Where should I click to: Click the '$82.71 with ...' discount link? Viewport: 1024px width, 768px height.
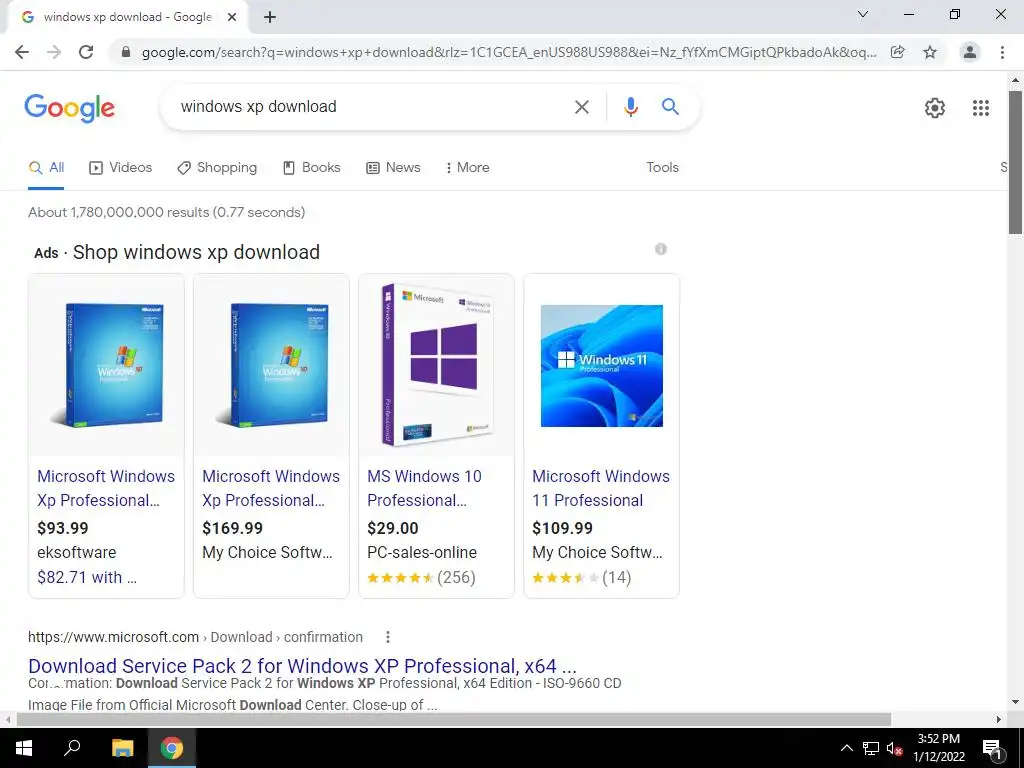87,577
